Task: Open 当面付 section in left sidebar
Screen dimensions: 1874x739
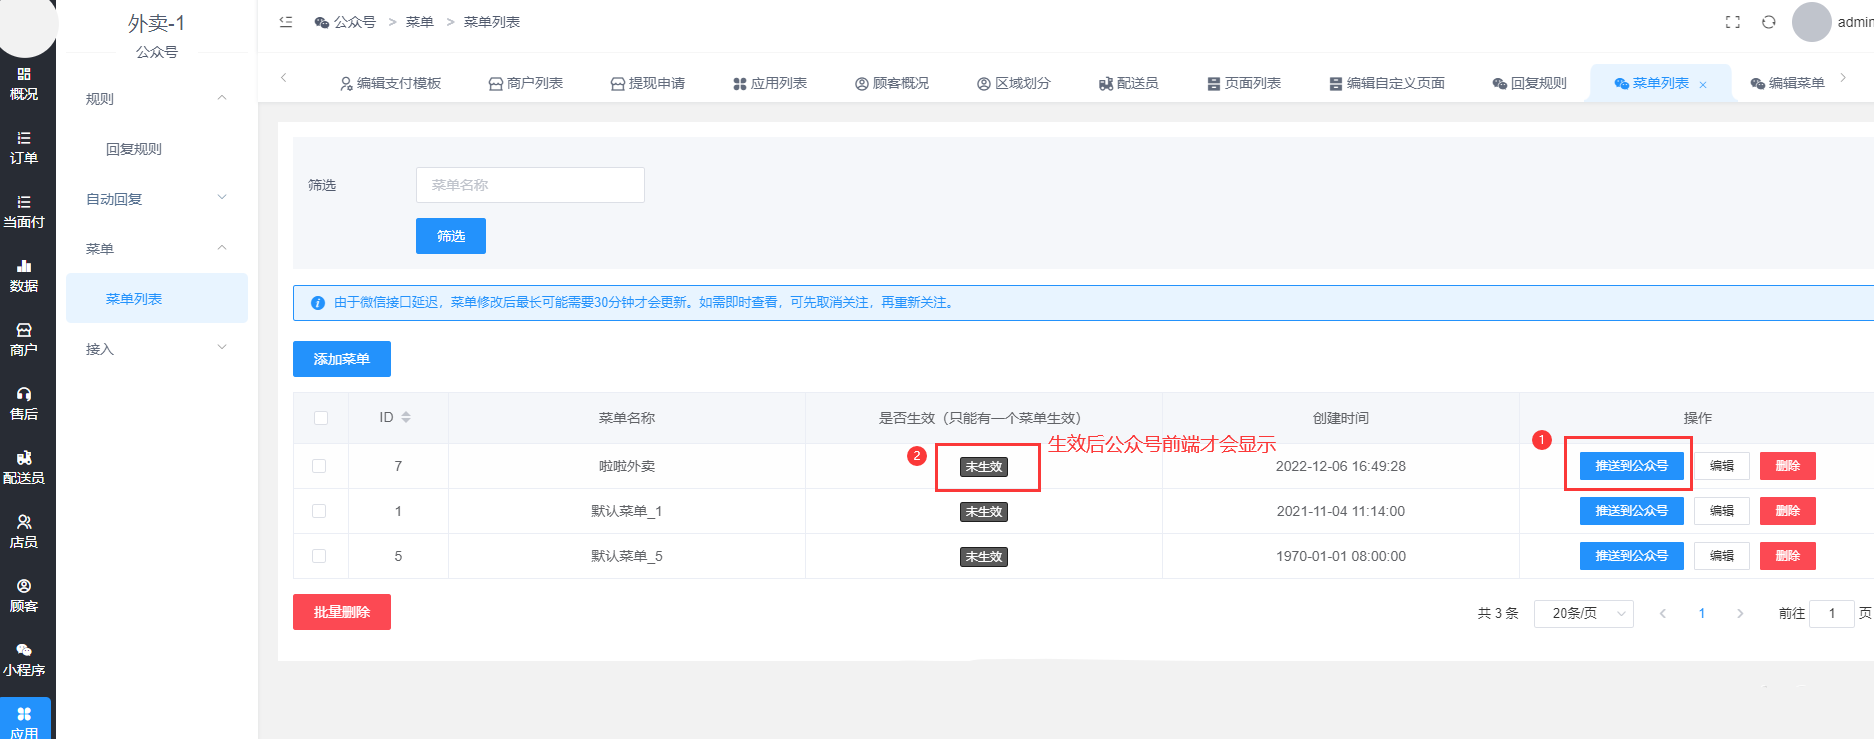Action: [24, 212]
